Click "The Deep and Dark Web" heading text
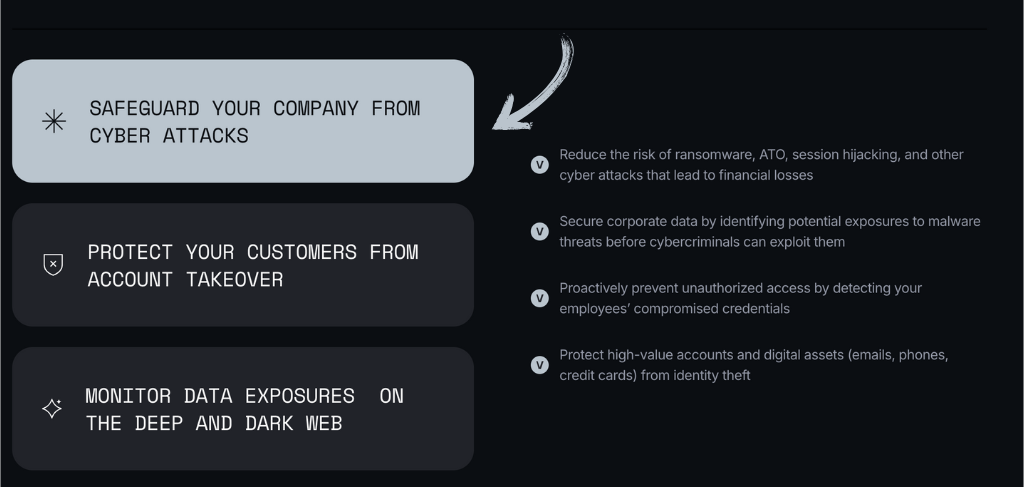This screenshot has width=1024, height=487. (214, 423)
